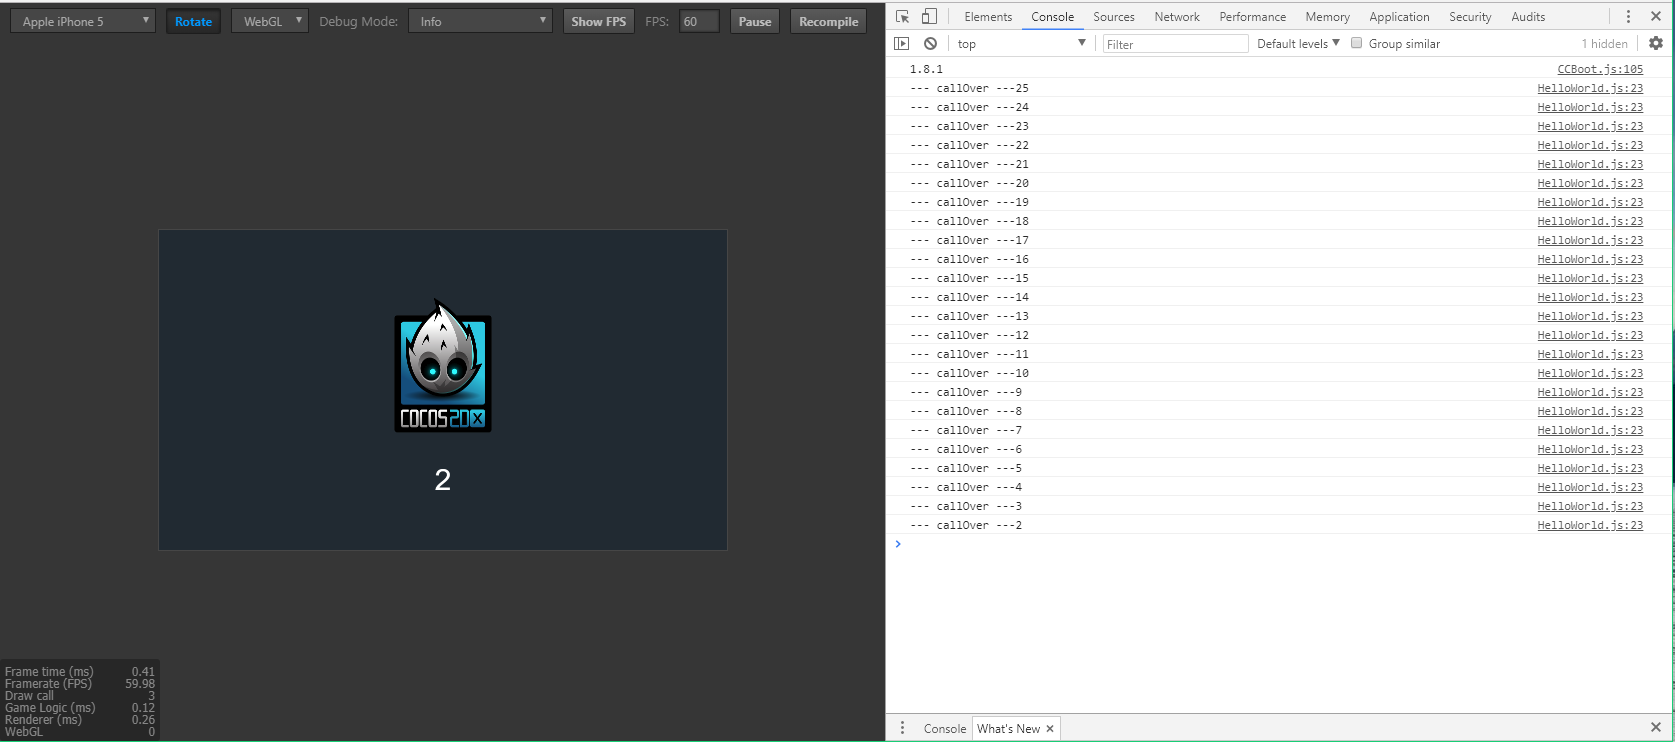Focus the console Filter input
The width and height of the screenshot is (1675, 742).
tap(1175, 44)
